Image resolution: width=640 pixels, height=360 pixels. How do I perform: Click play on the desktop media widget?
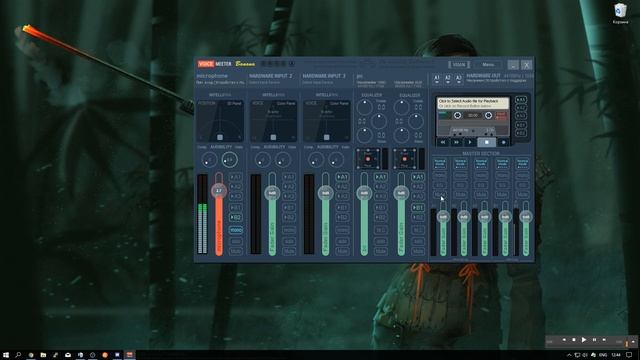[584, 340]
